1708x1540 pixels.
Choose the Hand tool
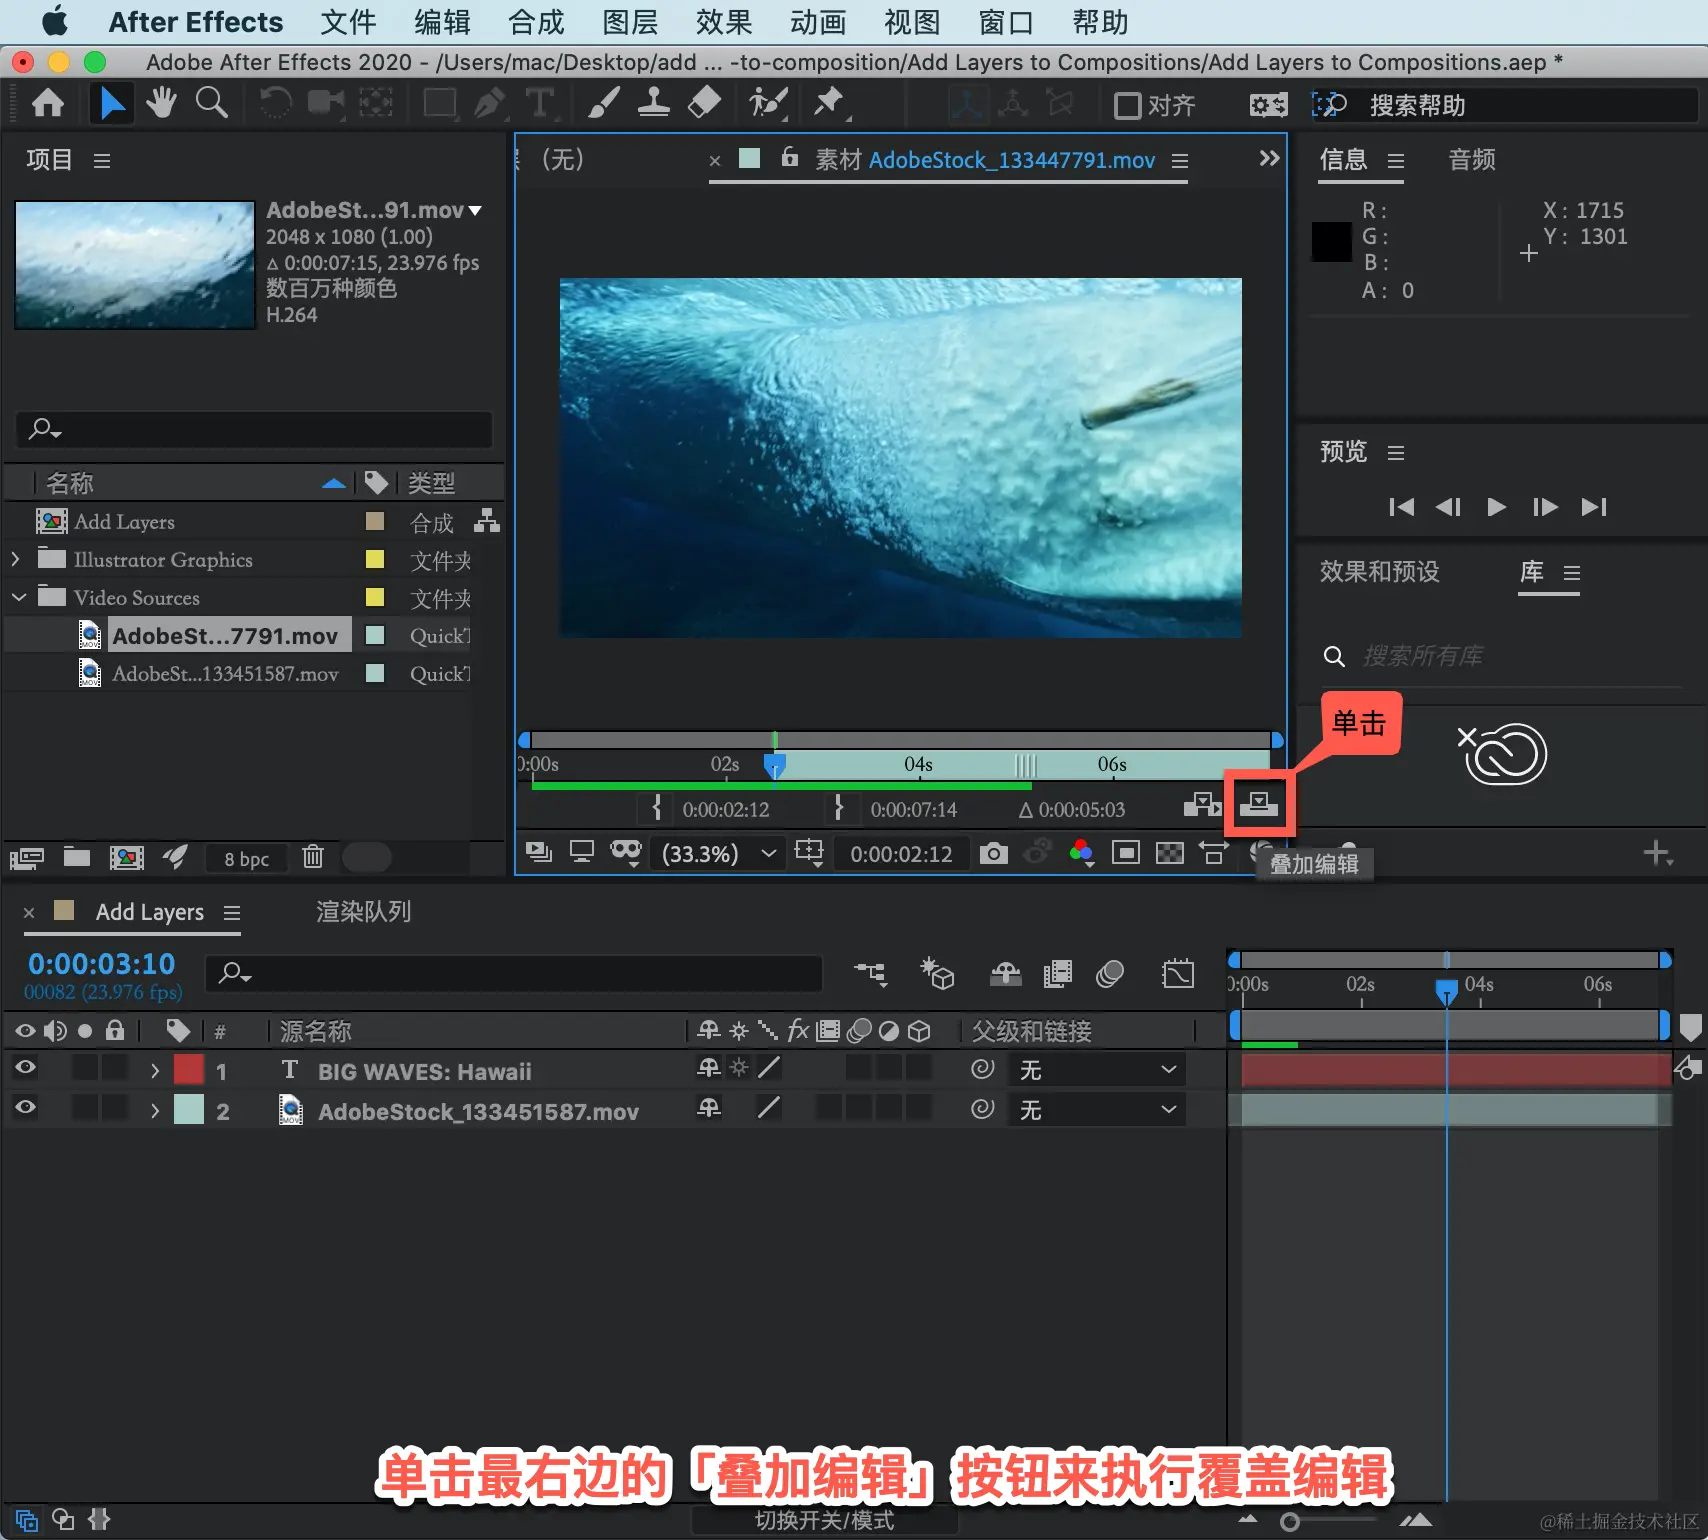(x=161, y=103)
